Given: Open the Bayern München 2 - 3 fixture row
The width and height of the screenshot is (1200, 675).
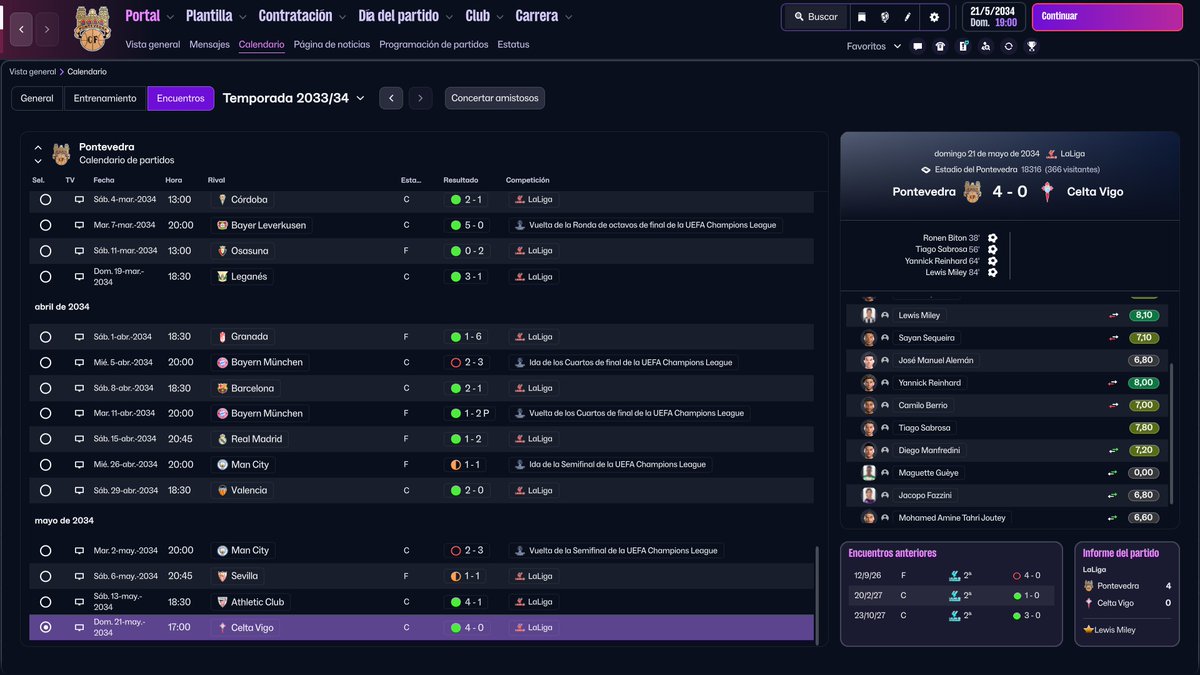Looking at the screenshot, I should point(422,362).
